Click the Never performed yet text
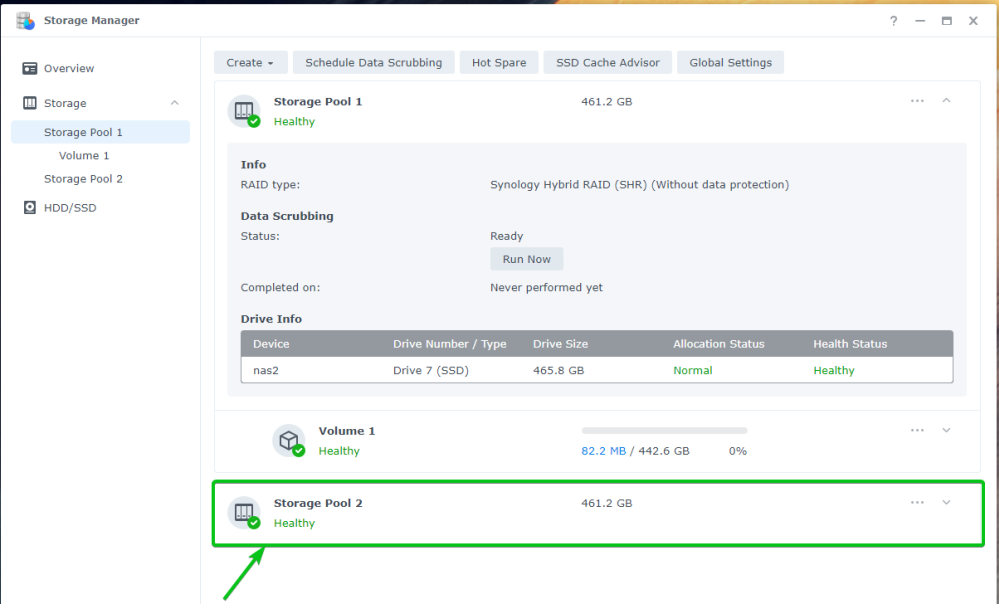Screen dimensions: 999x604 click(x=546, y=287)
